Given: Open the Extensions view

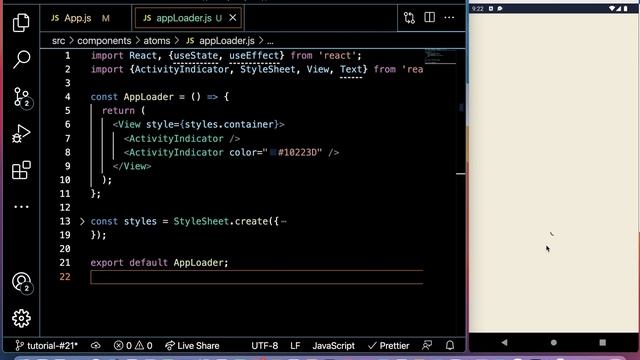Looking at the screenshot, I should [21, 170].
